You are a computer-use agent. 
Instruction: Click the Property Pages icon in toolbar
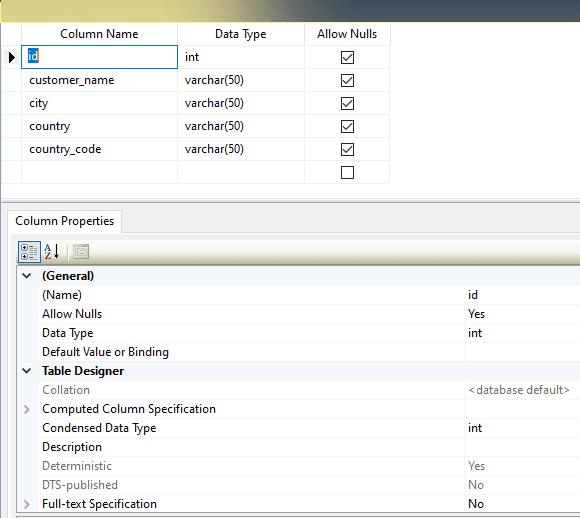81,252
